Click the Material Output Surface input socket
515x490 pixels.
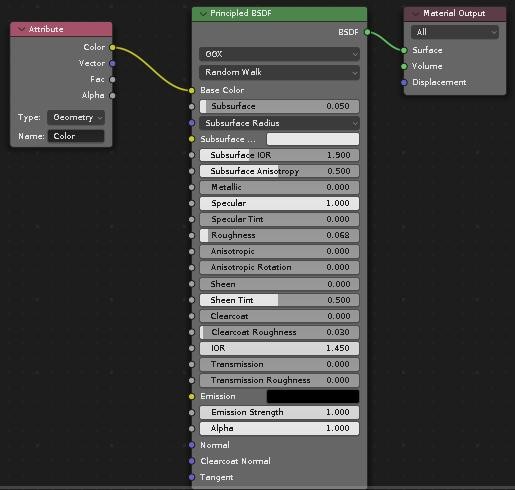click(404, 50)
